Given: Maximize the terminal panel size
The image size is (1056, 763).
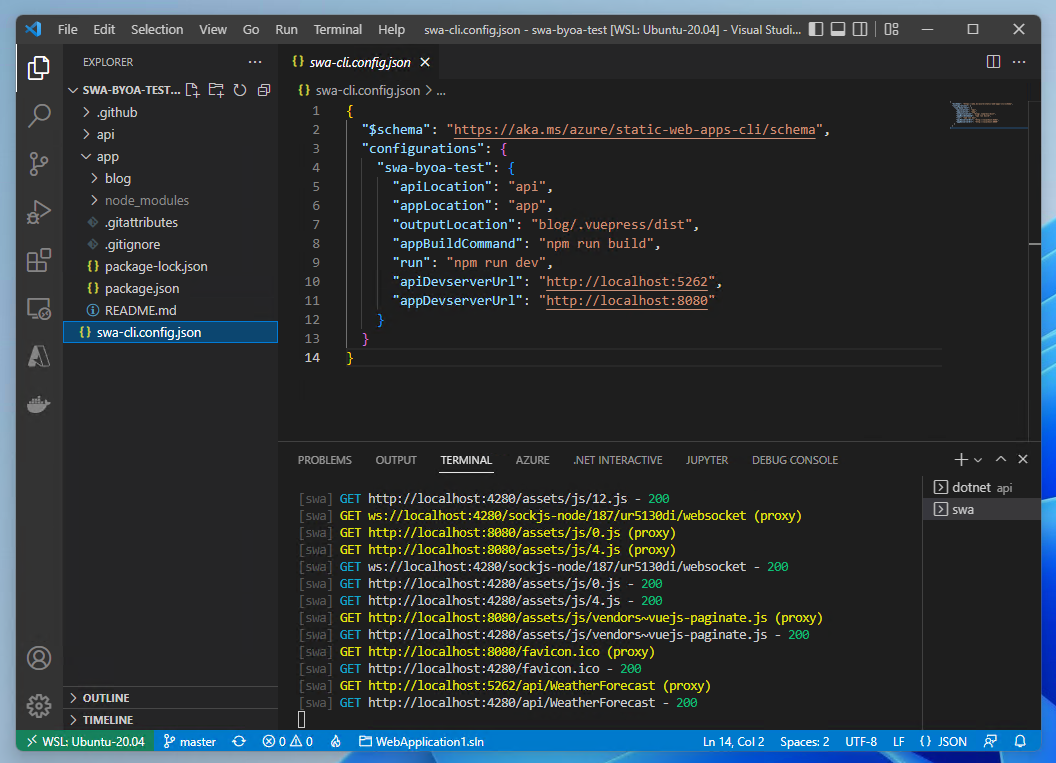Looking at the screenshot, I should 1001,459.
